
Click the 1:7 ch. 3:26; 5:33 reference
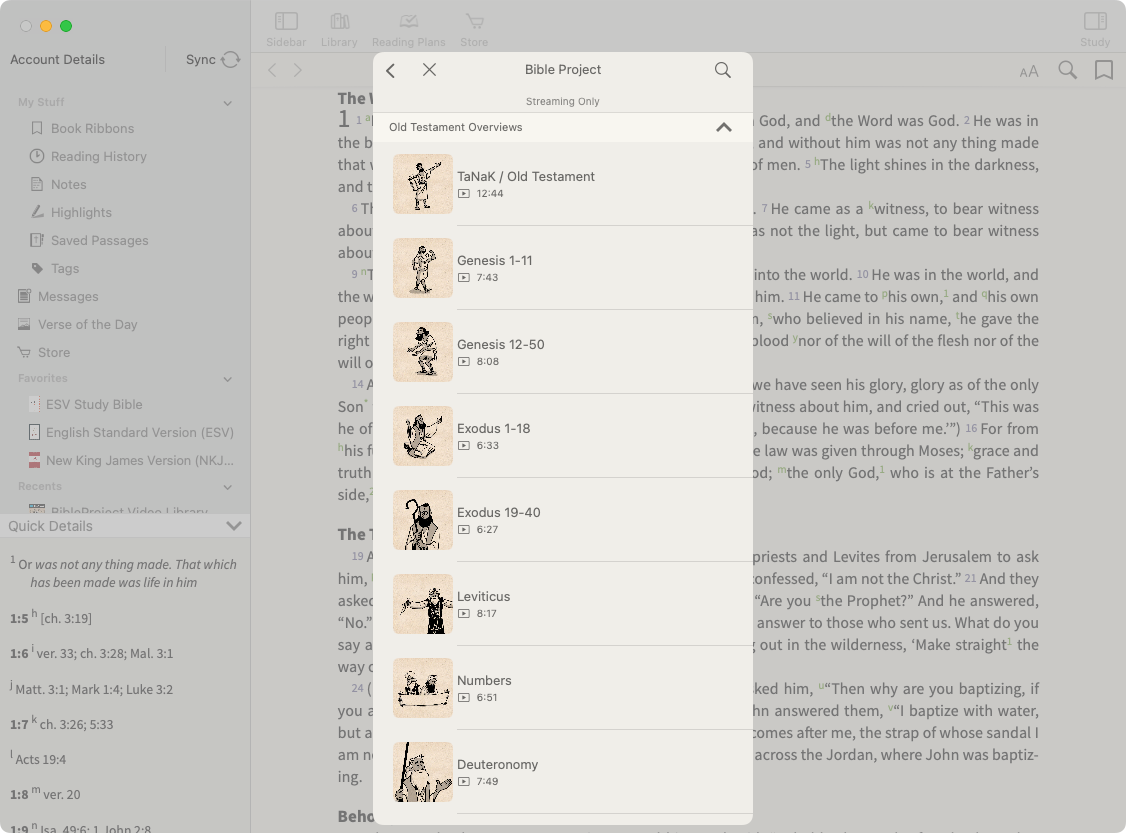pyautogui.click(x=62, y=724)
